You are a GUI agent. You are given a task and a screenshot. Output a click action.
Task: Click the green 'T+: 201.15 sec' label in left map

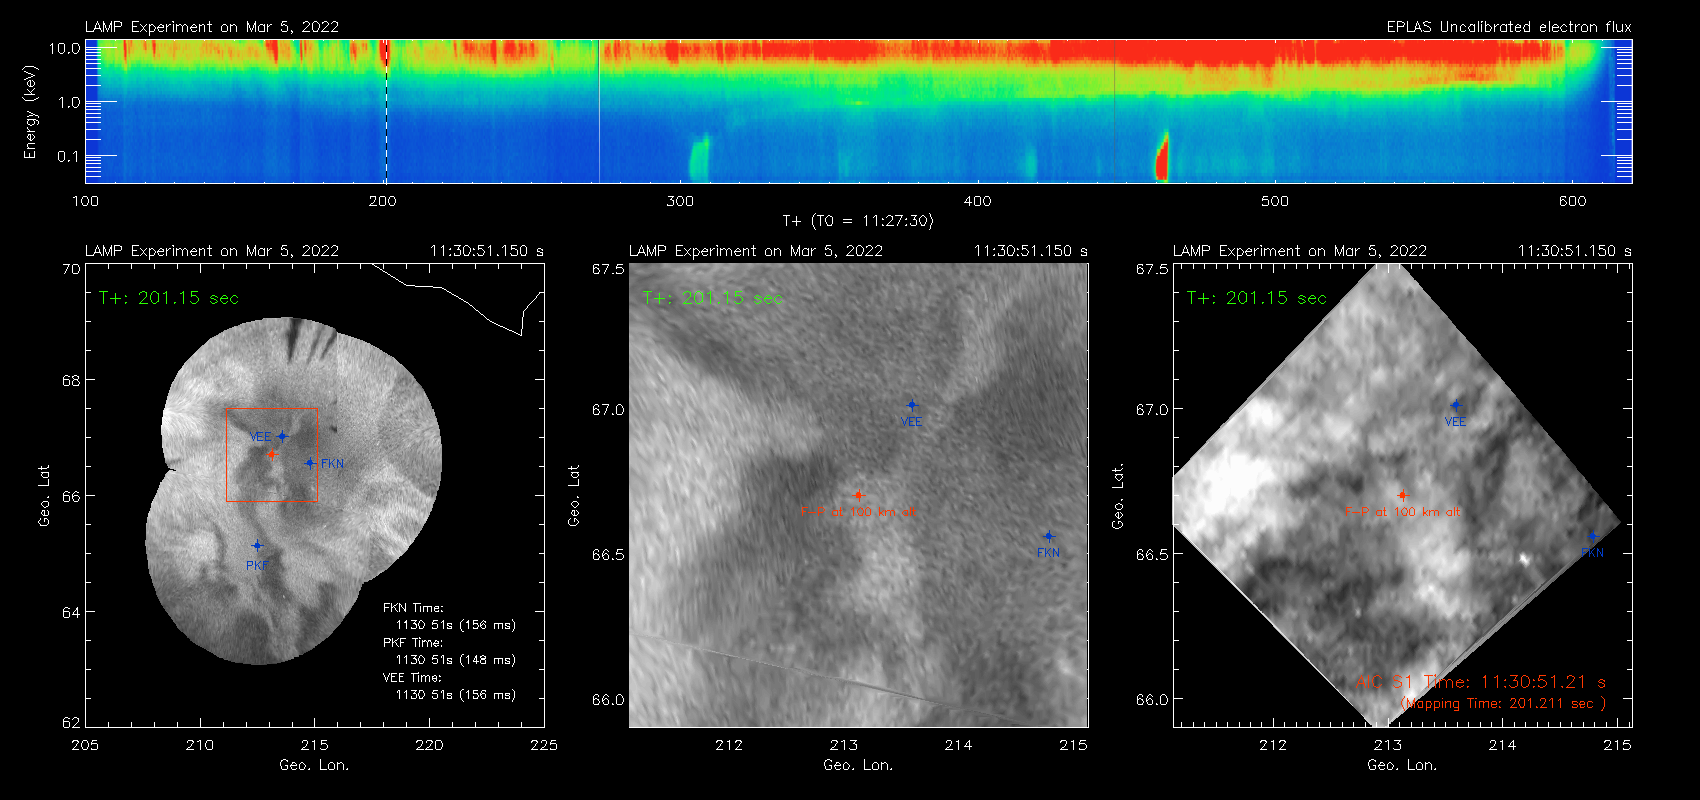pos(169,298)
